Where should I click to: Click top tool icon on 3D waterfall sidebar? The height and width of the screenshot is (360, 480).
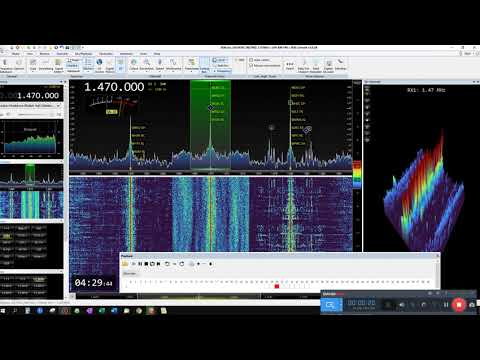tap(367, 88)
